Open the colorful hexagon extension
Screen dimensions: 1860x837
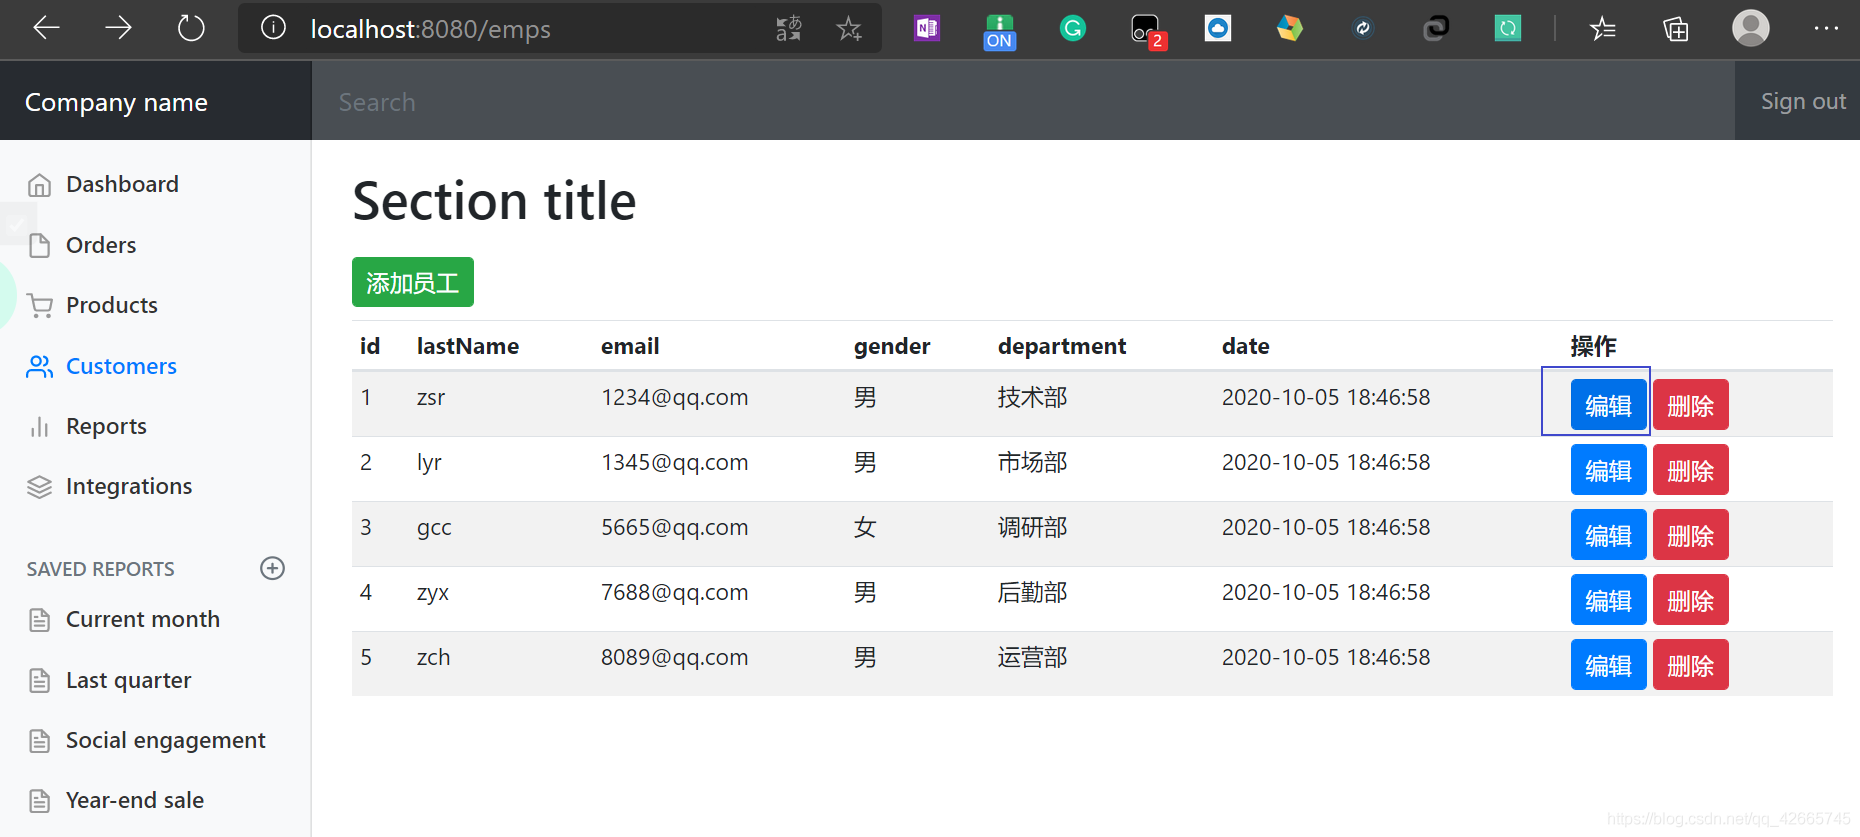coord(1290,28)
